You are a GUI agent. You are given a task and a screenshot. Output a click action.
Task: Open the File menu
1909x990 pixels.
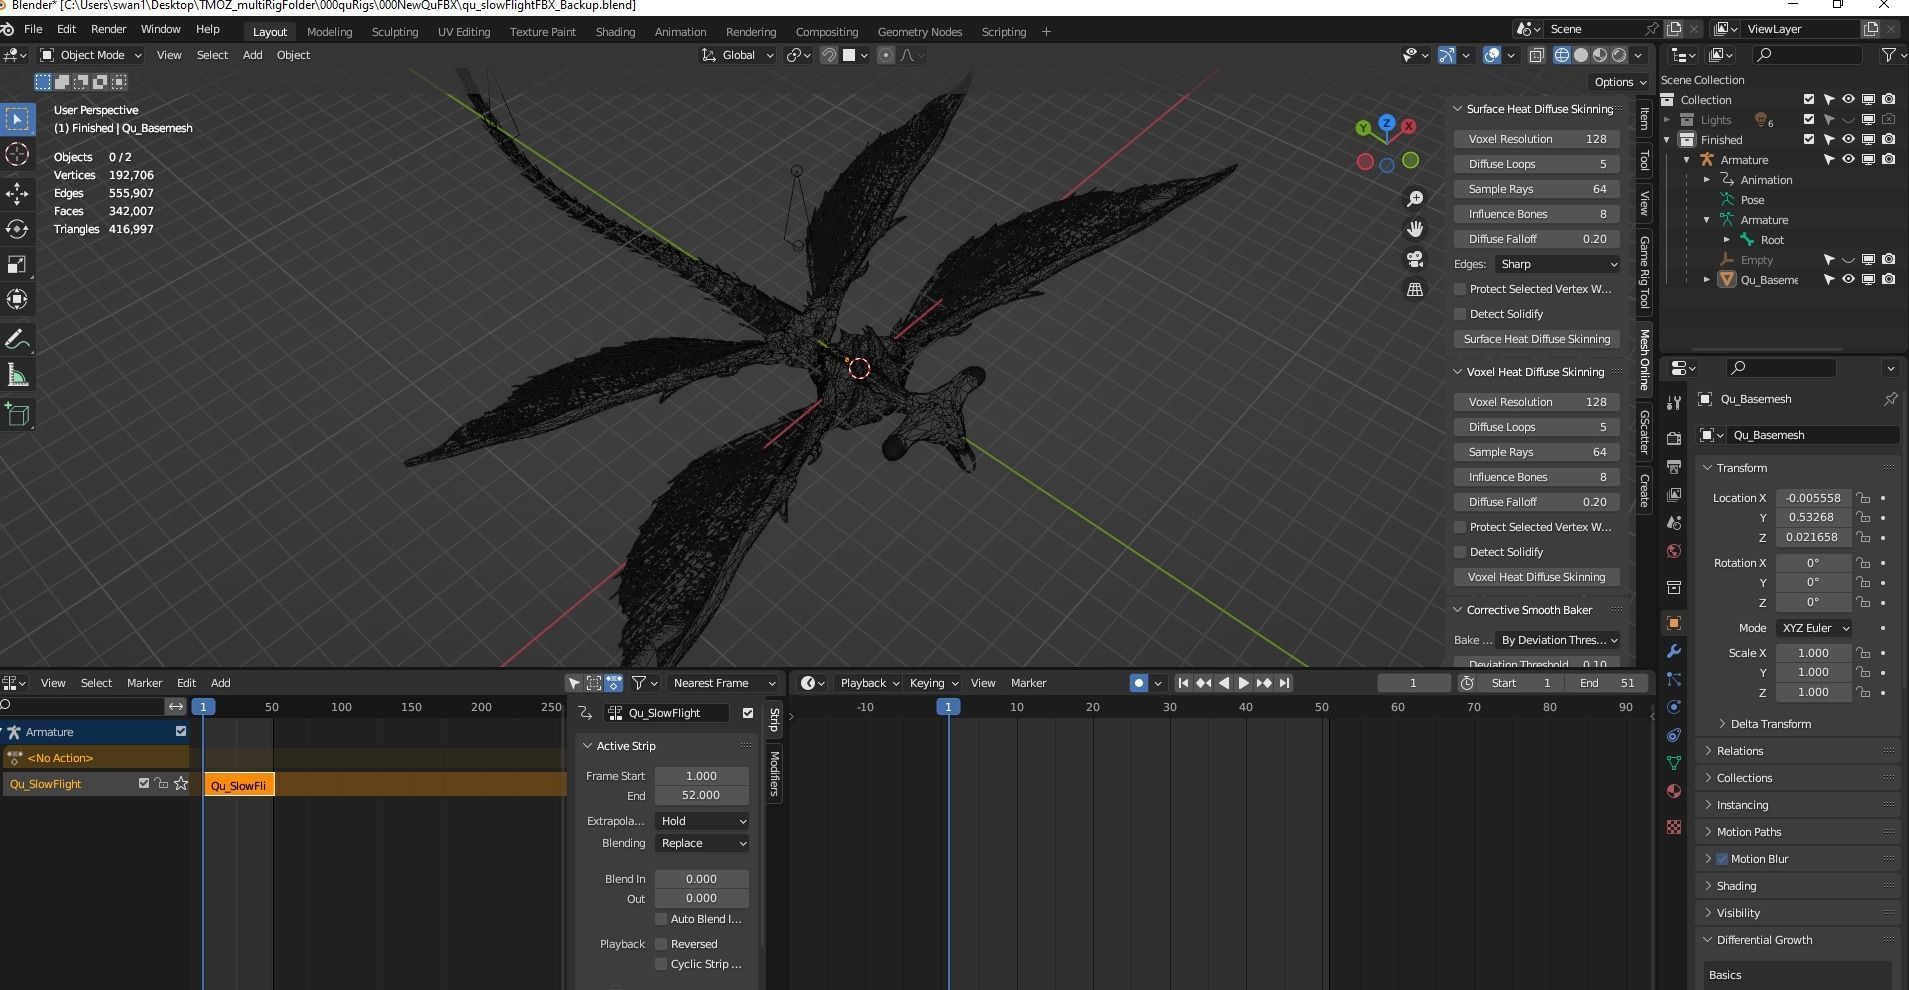[x=33, y=29]
